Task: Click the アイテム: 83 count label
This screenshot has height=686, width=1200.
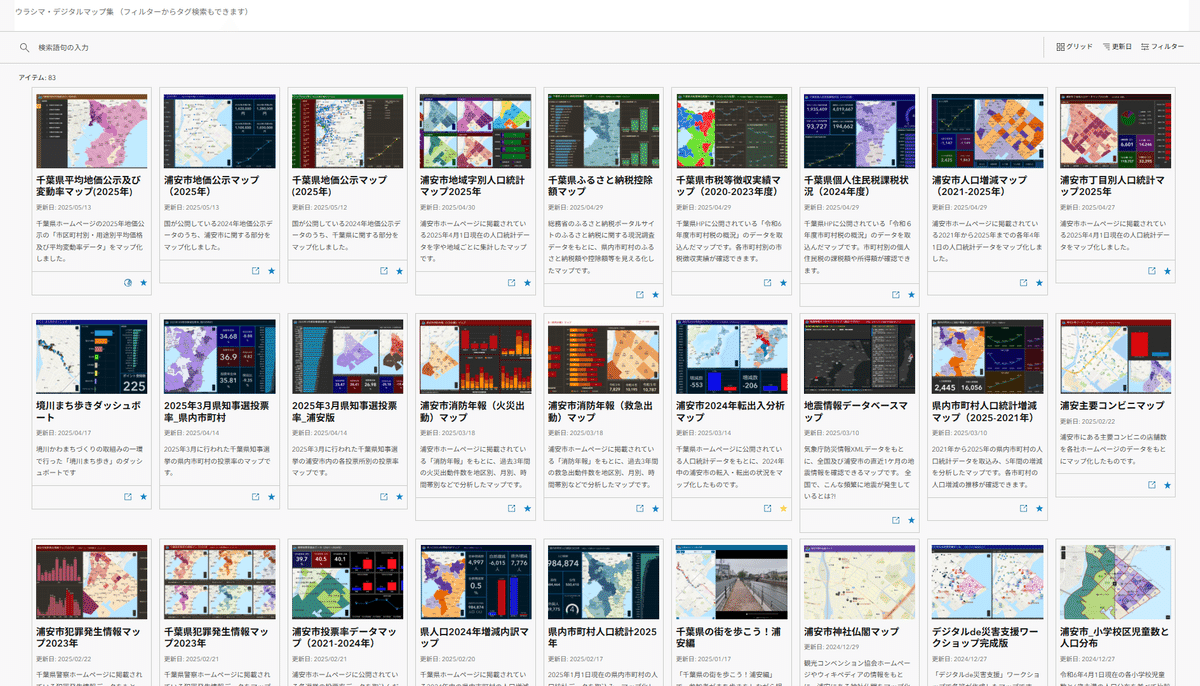Action: tap(37, 77)
